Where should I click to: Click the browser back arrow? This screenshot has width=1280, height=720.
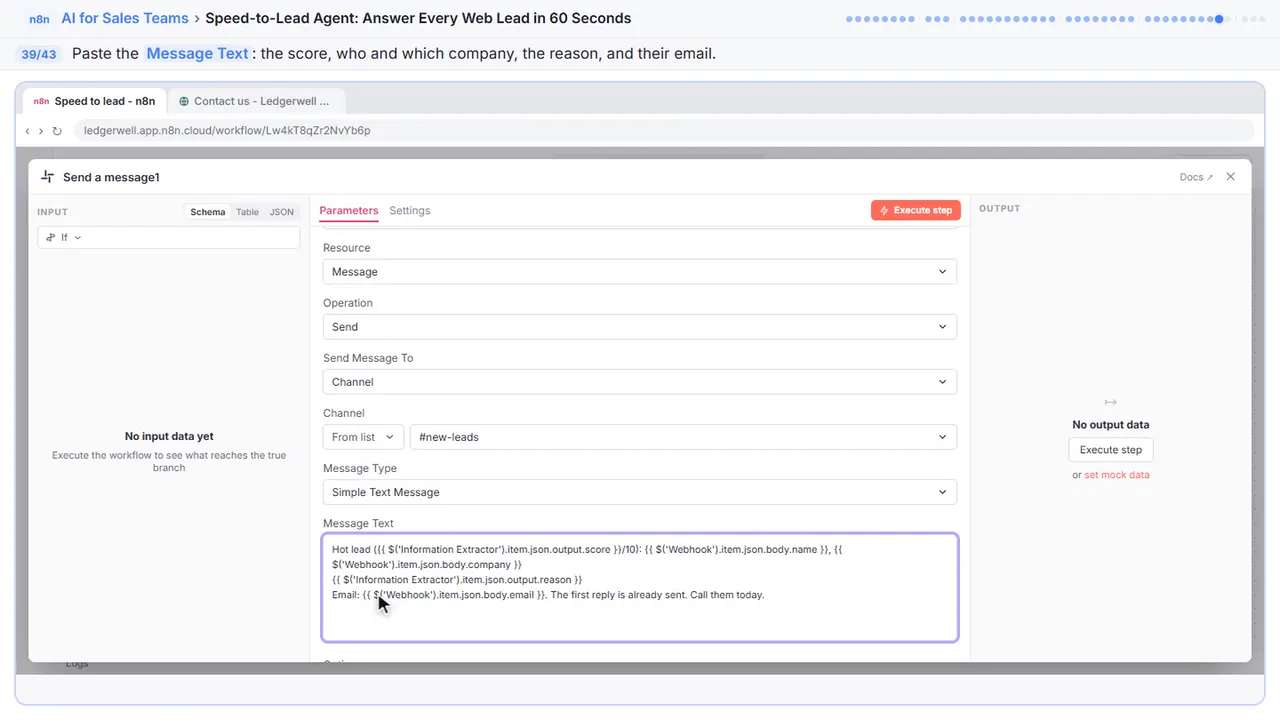[27, 131]
